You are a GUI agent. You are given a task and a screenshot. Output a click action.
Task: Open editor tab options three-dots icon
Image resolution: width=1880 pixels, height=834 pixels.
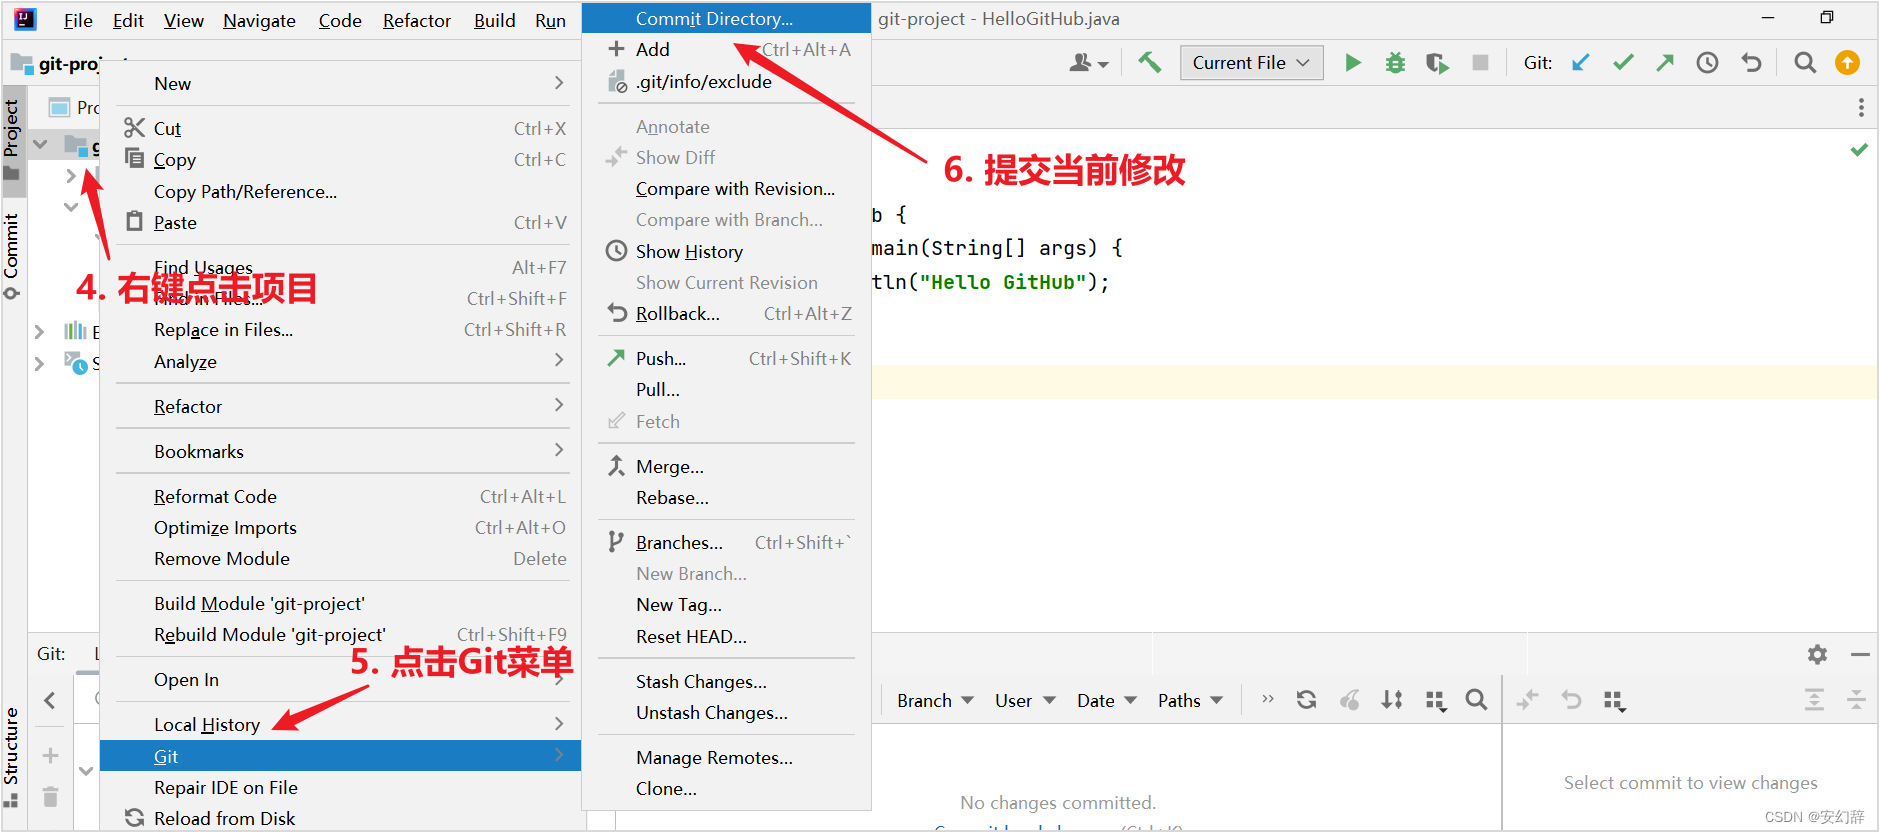[x=1860, y=107]
